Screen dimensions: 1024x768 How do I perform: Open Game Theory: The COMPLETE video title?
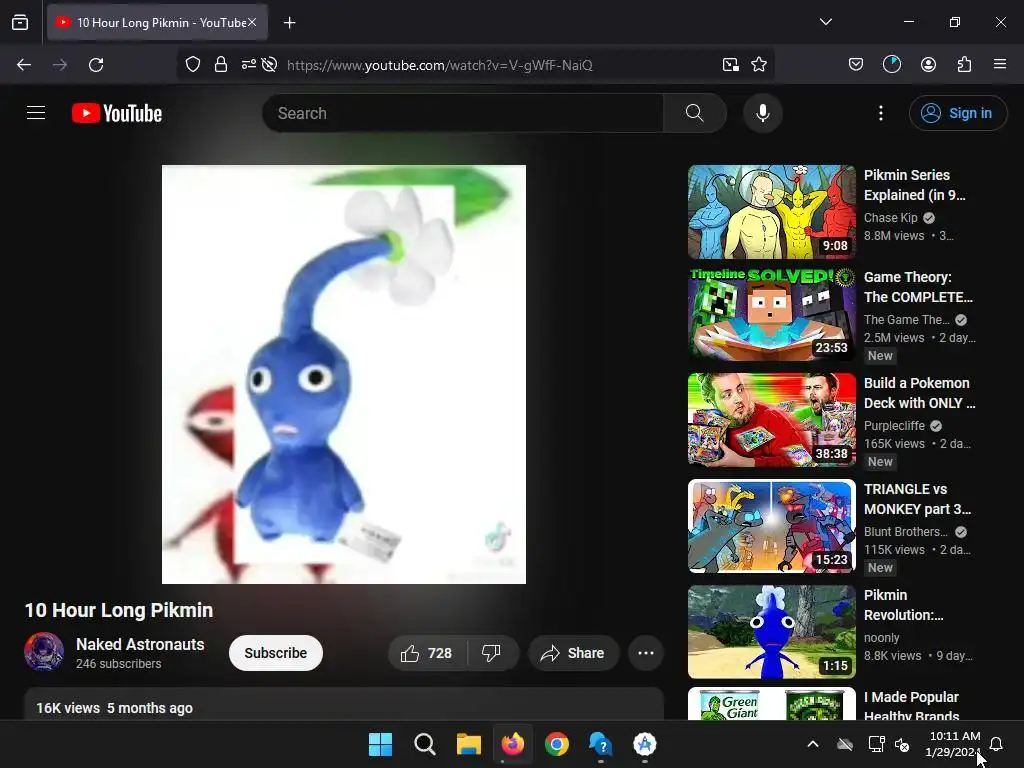918,287
